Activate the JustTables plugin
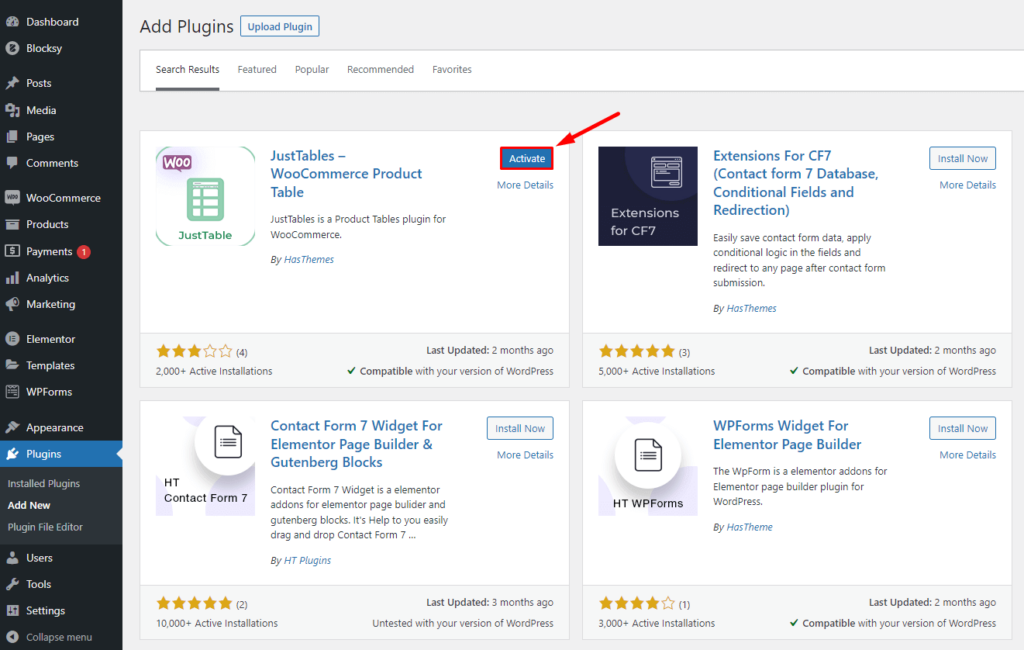The image size is (1024, 650). [527, 158]
